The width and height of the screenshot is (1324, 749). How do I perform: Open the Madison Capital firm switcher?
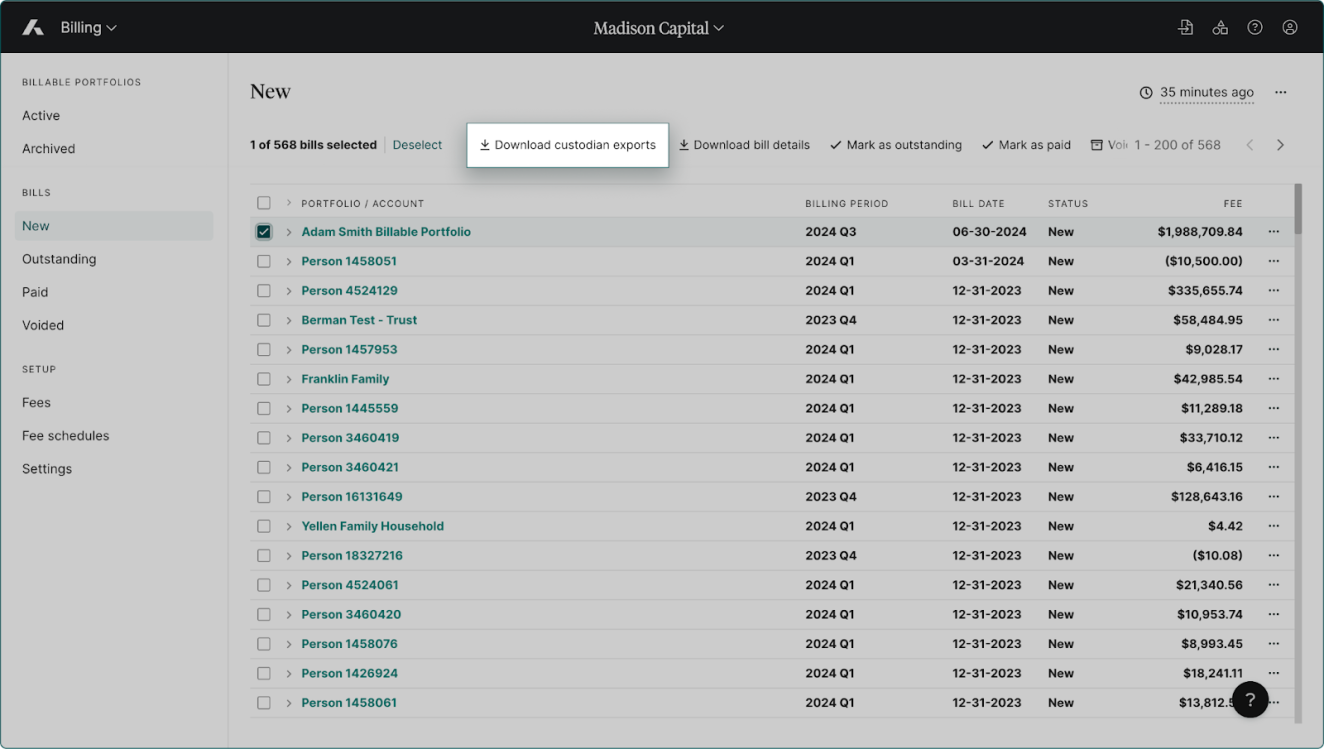coord(658,28)
